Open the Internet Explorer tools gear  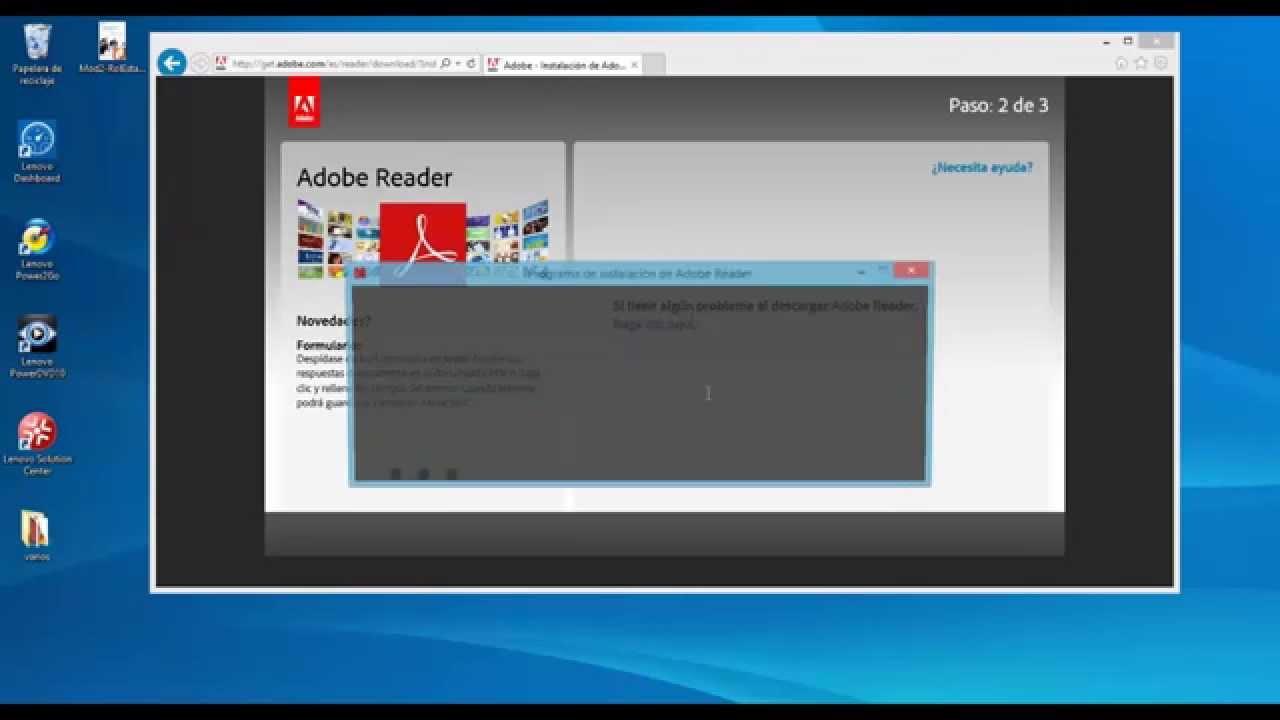1161,63
